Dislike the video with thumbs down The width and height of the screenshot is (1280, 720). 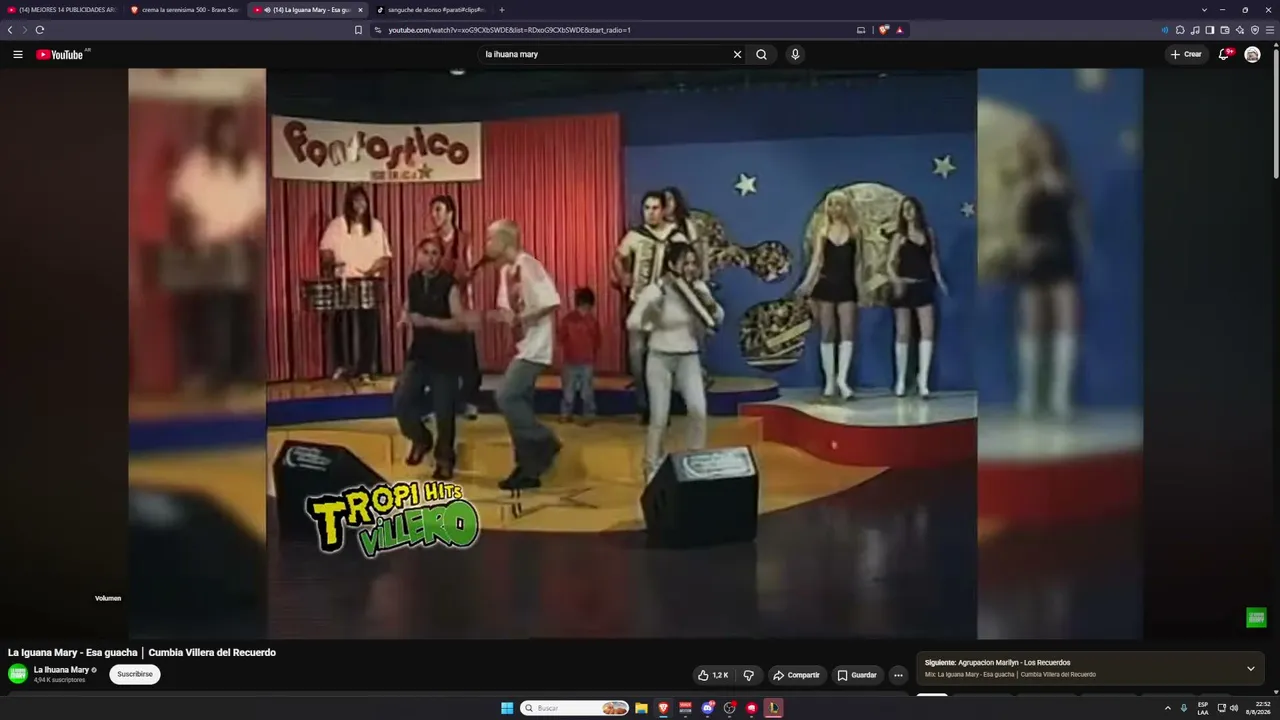(x=748, y=675)
